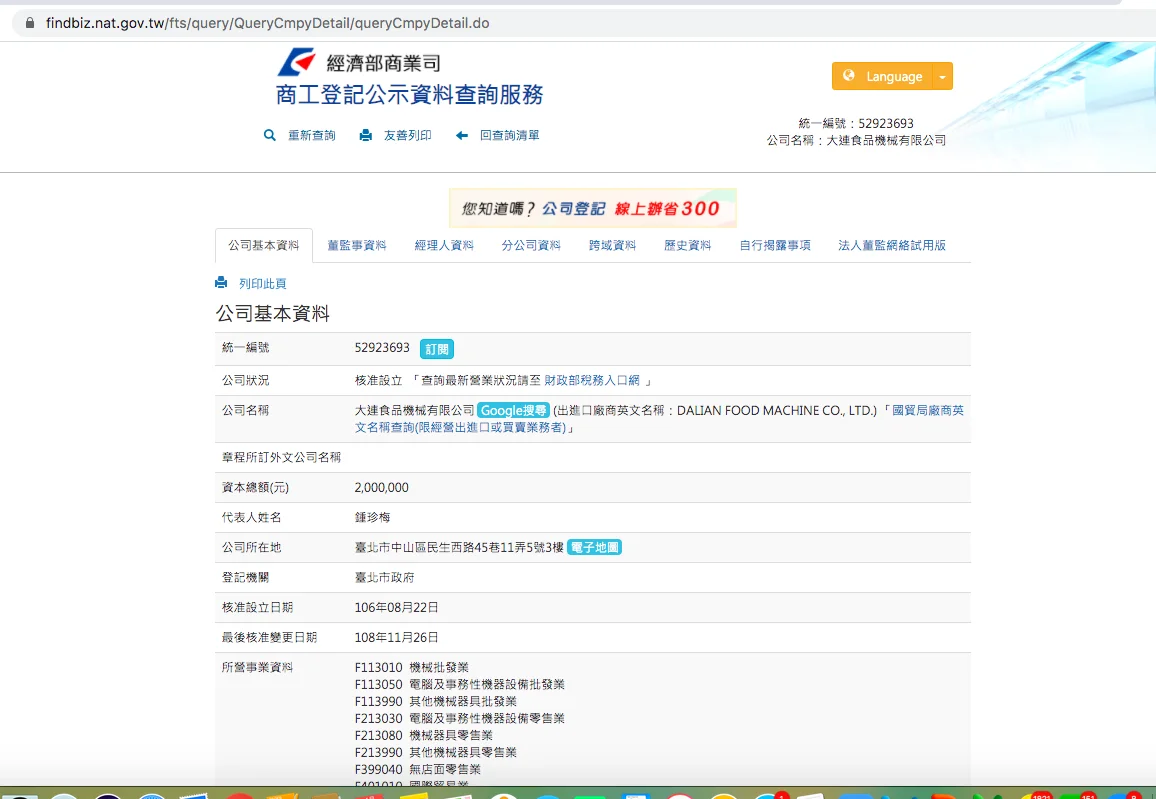Click the 經濟部商業司 logo

pos(296,63)
